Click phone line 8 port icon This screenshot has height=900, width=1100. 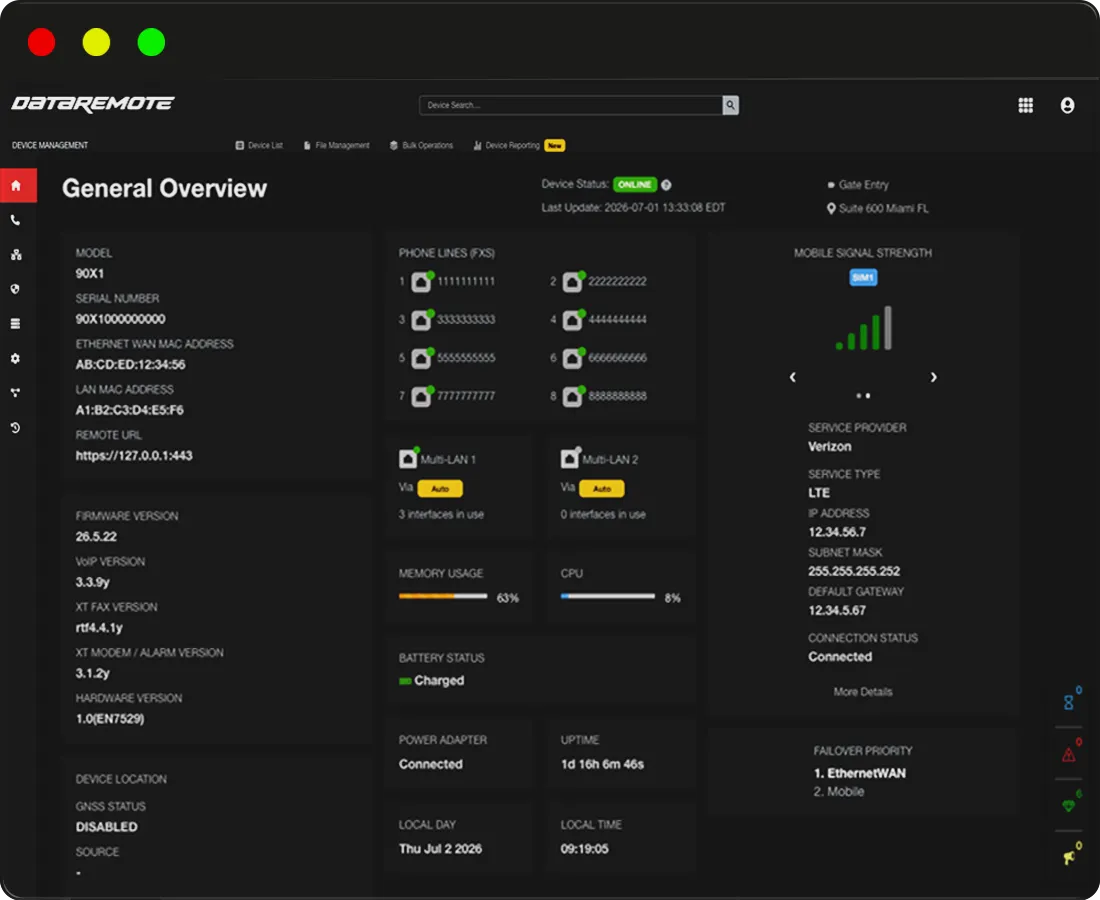pyautogui.click(x=573, y=396)
